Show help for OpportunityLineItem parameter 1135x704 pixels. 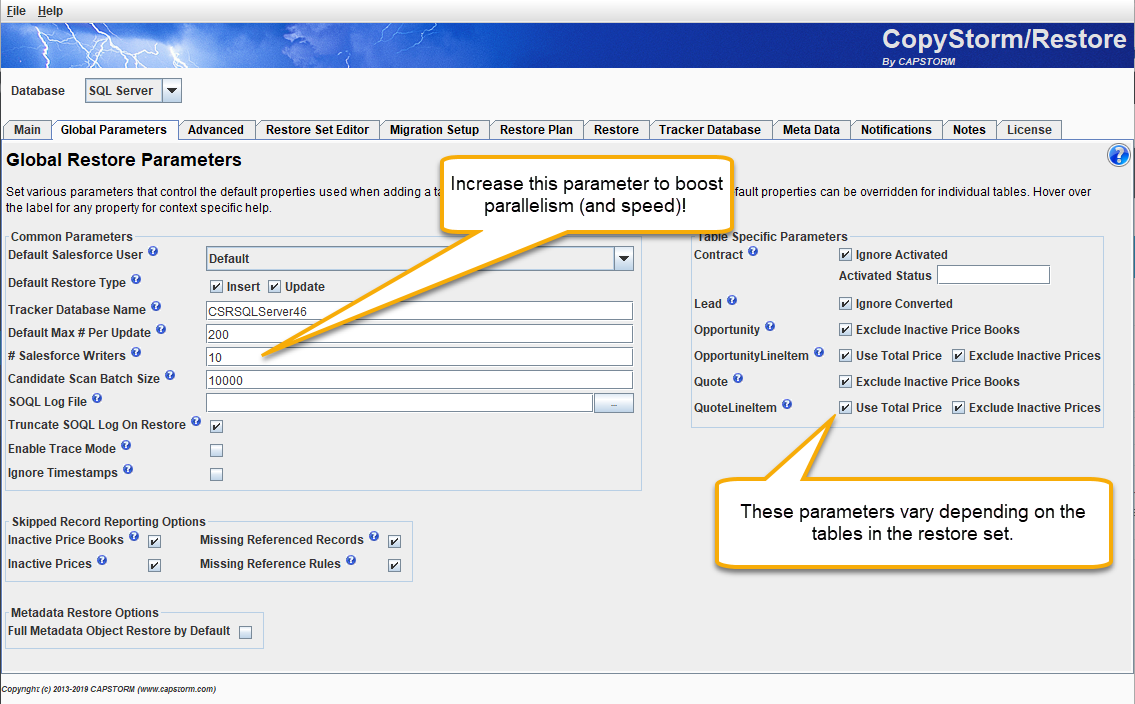coord(819,352)
